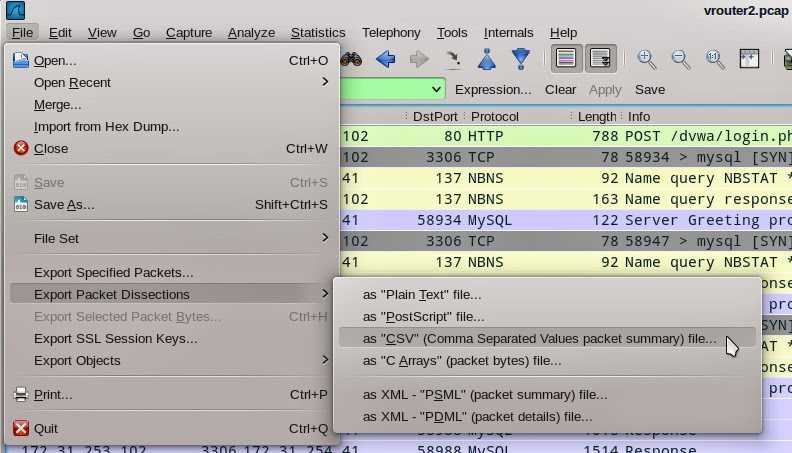Viewport: 792px width, 453px height.
Task: Click the red Close icon in File menu
Action: coord(21,148)
